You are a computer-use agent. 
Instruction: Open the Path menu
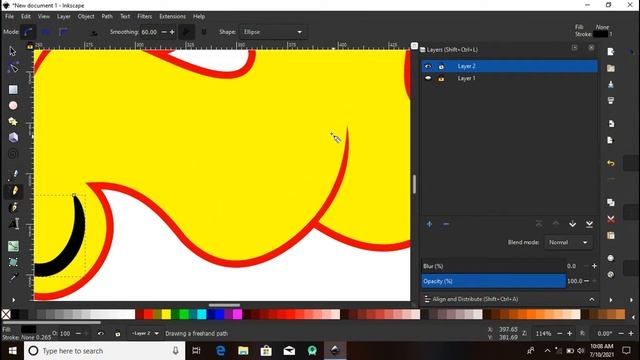[x=107, y=16]
